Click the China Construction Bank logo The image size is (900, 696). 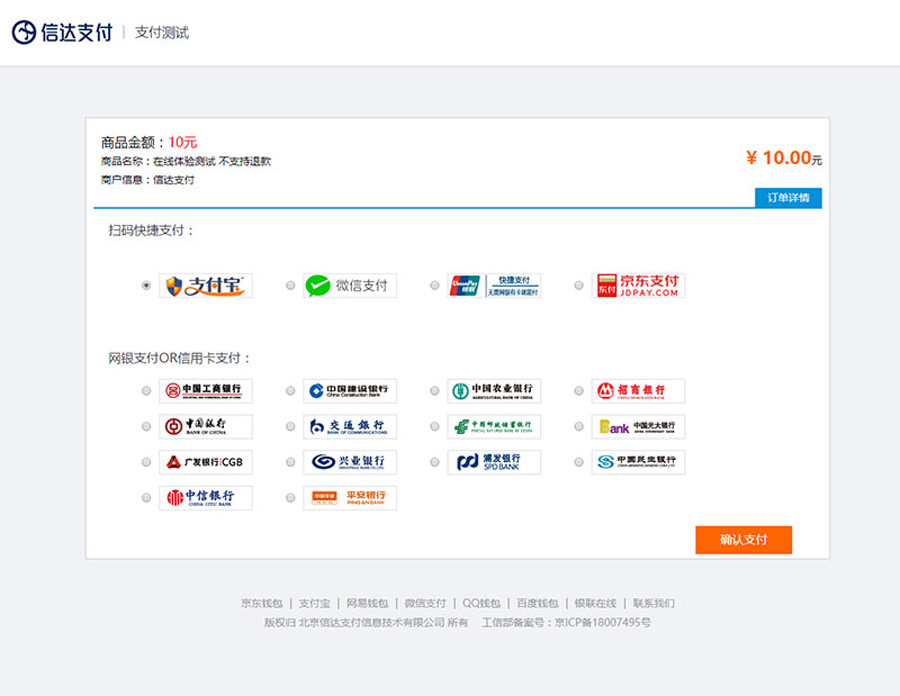point(350,391)
